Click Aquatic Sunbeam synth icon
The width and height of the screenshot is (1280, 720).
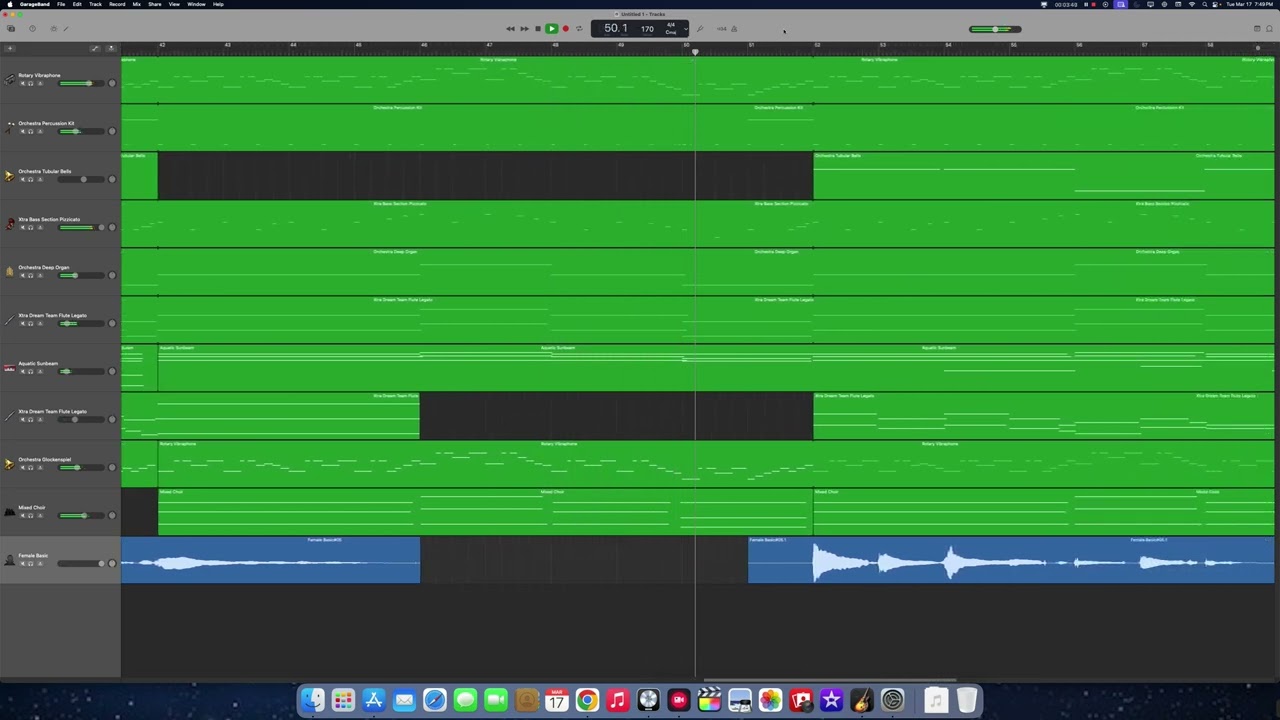tap(10, 367)
